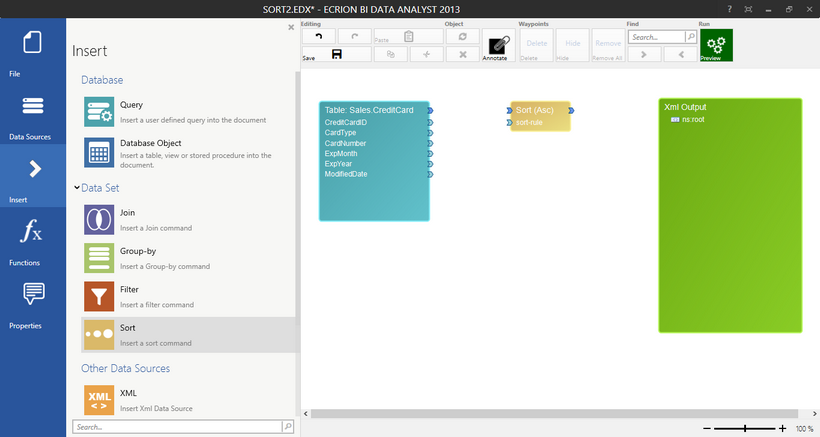Select the CreditCardID field
Image resolution: width=820 pixels, height=437 pixels.
pyautogui.click(x=346, y=122)
